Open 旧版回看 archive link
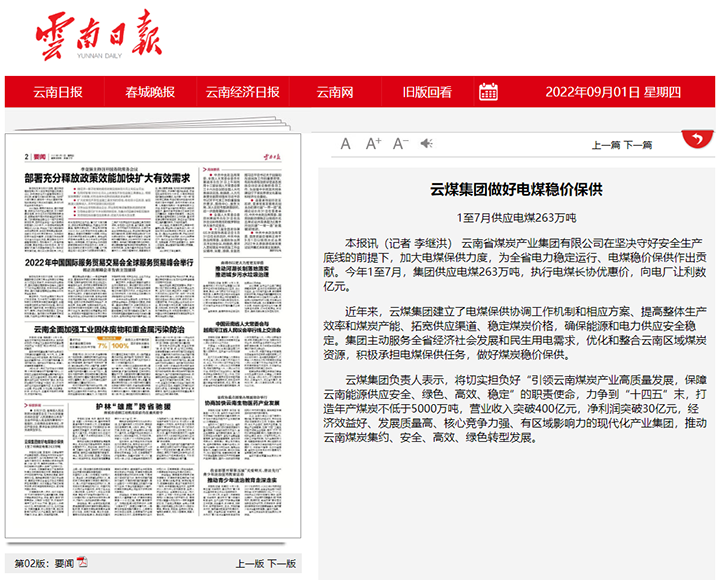Viewport: 720px width, 580px height. click(x=427, y=92)
